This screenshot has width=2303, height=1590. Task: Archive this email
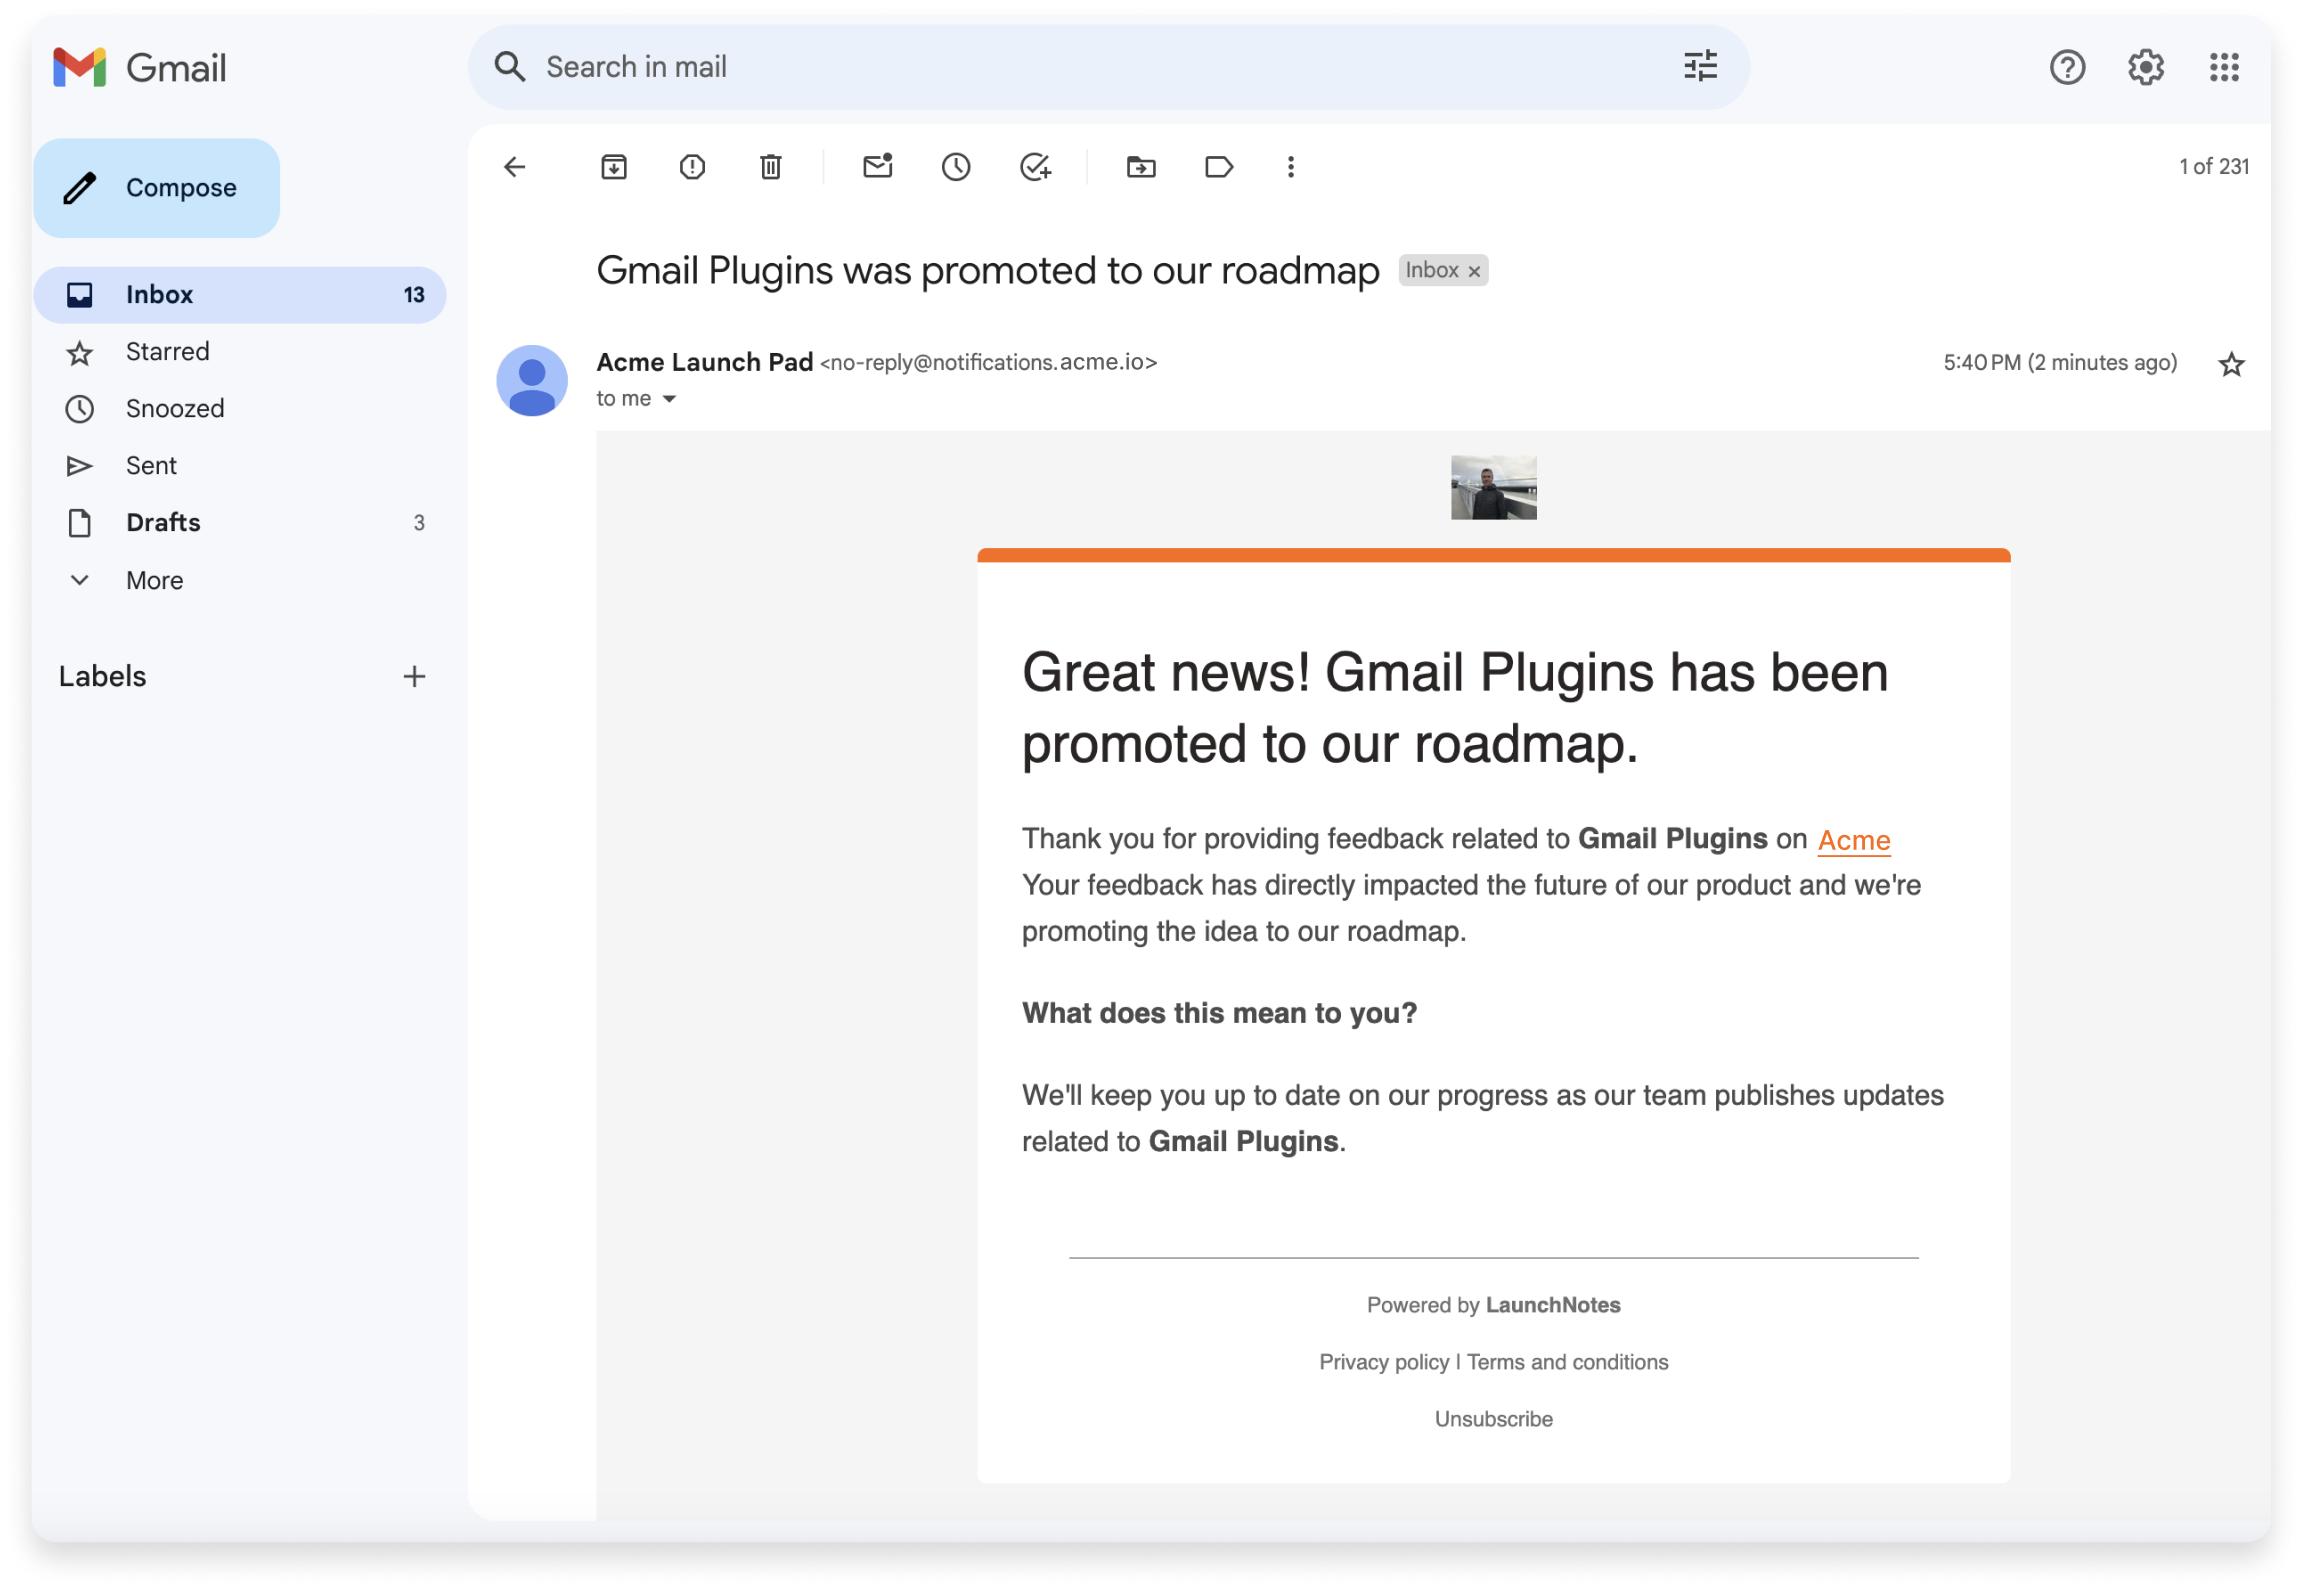coord(614,167)
